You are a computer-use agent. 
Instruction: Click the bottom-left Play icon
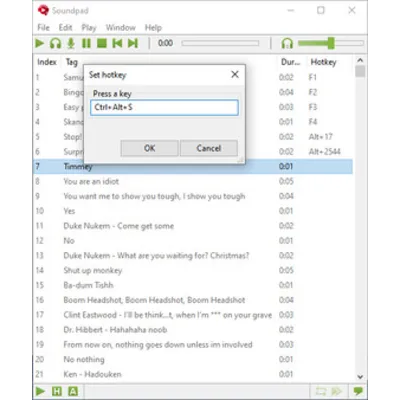click(40, 391)
